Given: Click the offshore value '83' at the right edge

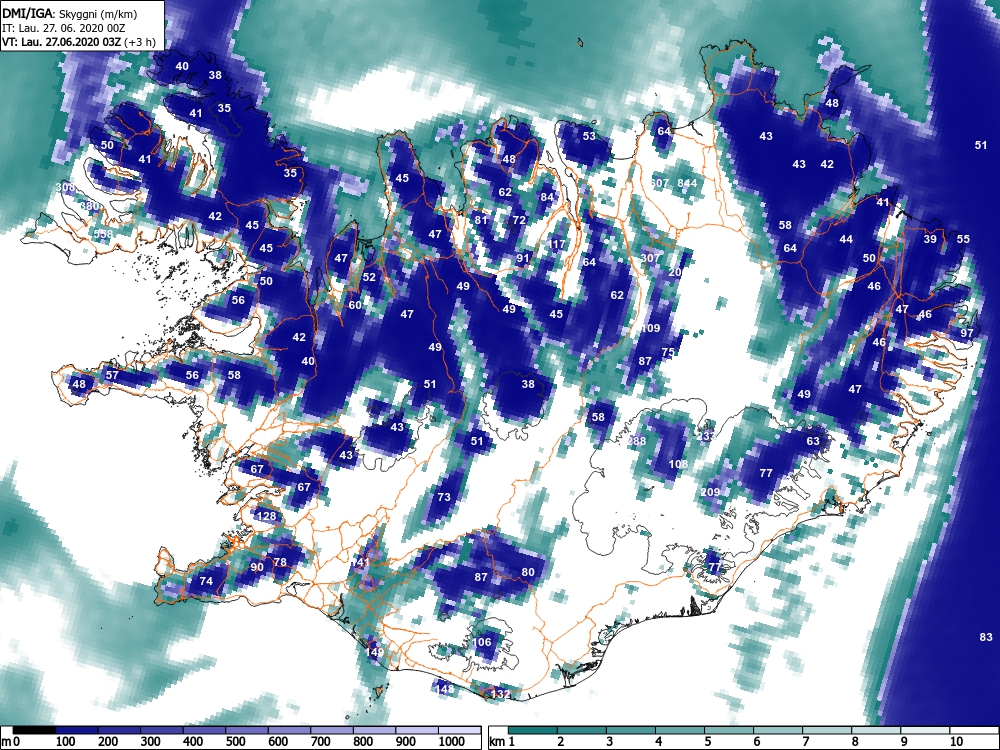Looking at the screenshot, I should pos(986,637).
